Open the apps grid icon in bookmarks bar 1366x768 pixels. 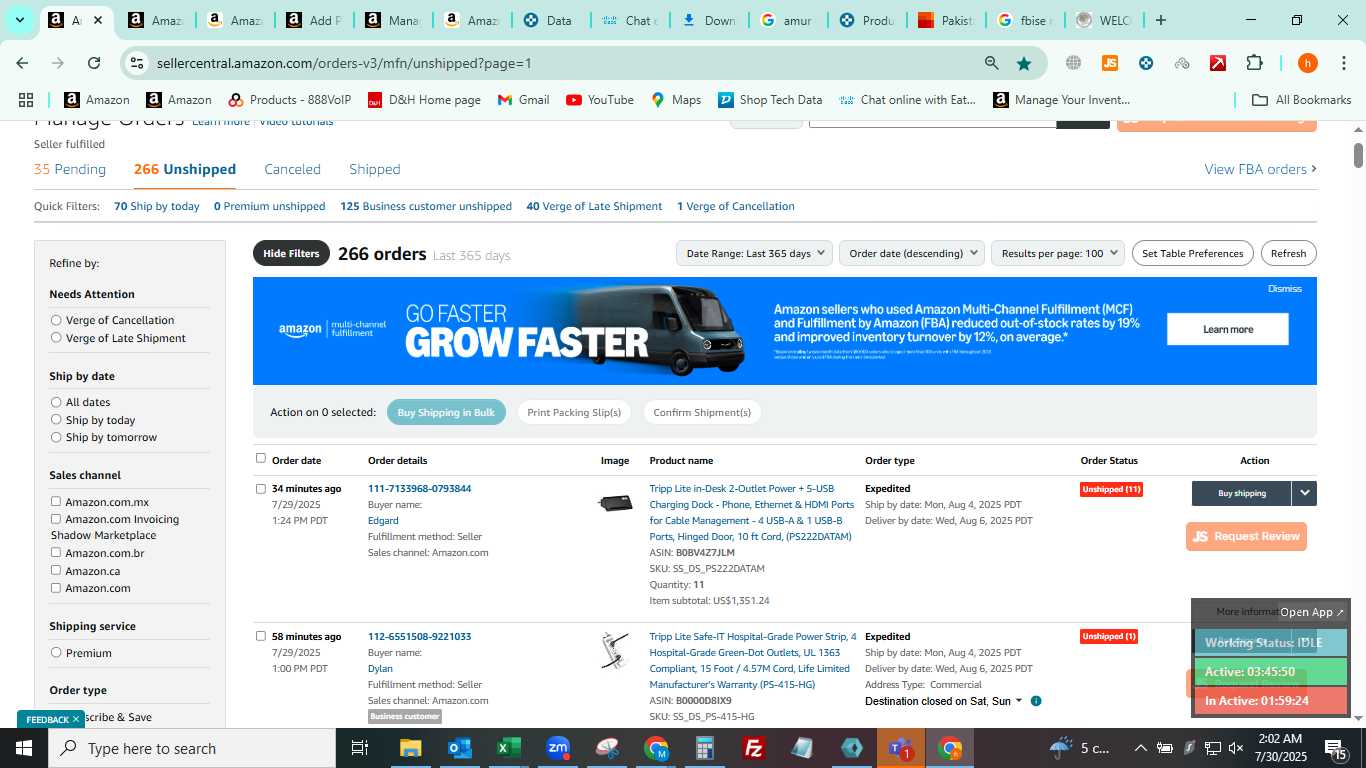26,100
